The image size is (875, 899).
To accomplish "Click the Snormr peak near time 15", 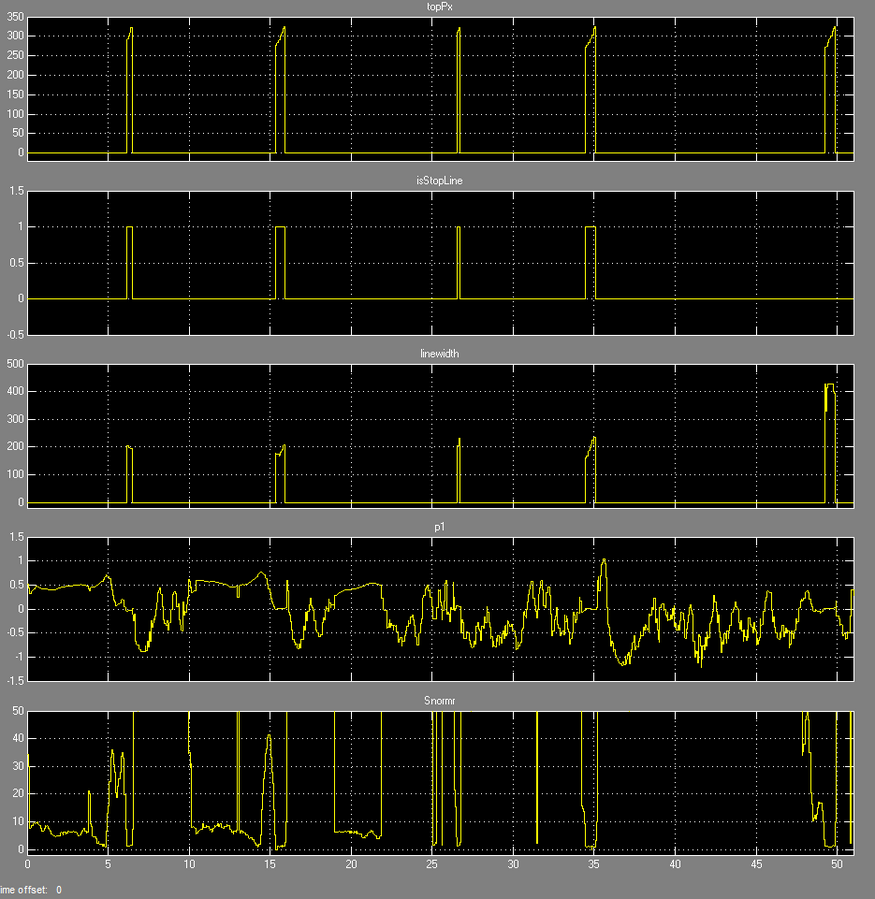I will 269,737.
